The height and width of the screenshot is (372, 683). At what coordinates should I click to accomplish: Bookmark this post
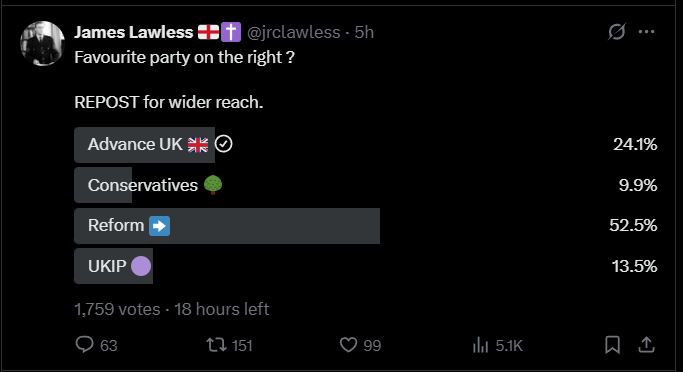pos(612,345)
